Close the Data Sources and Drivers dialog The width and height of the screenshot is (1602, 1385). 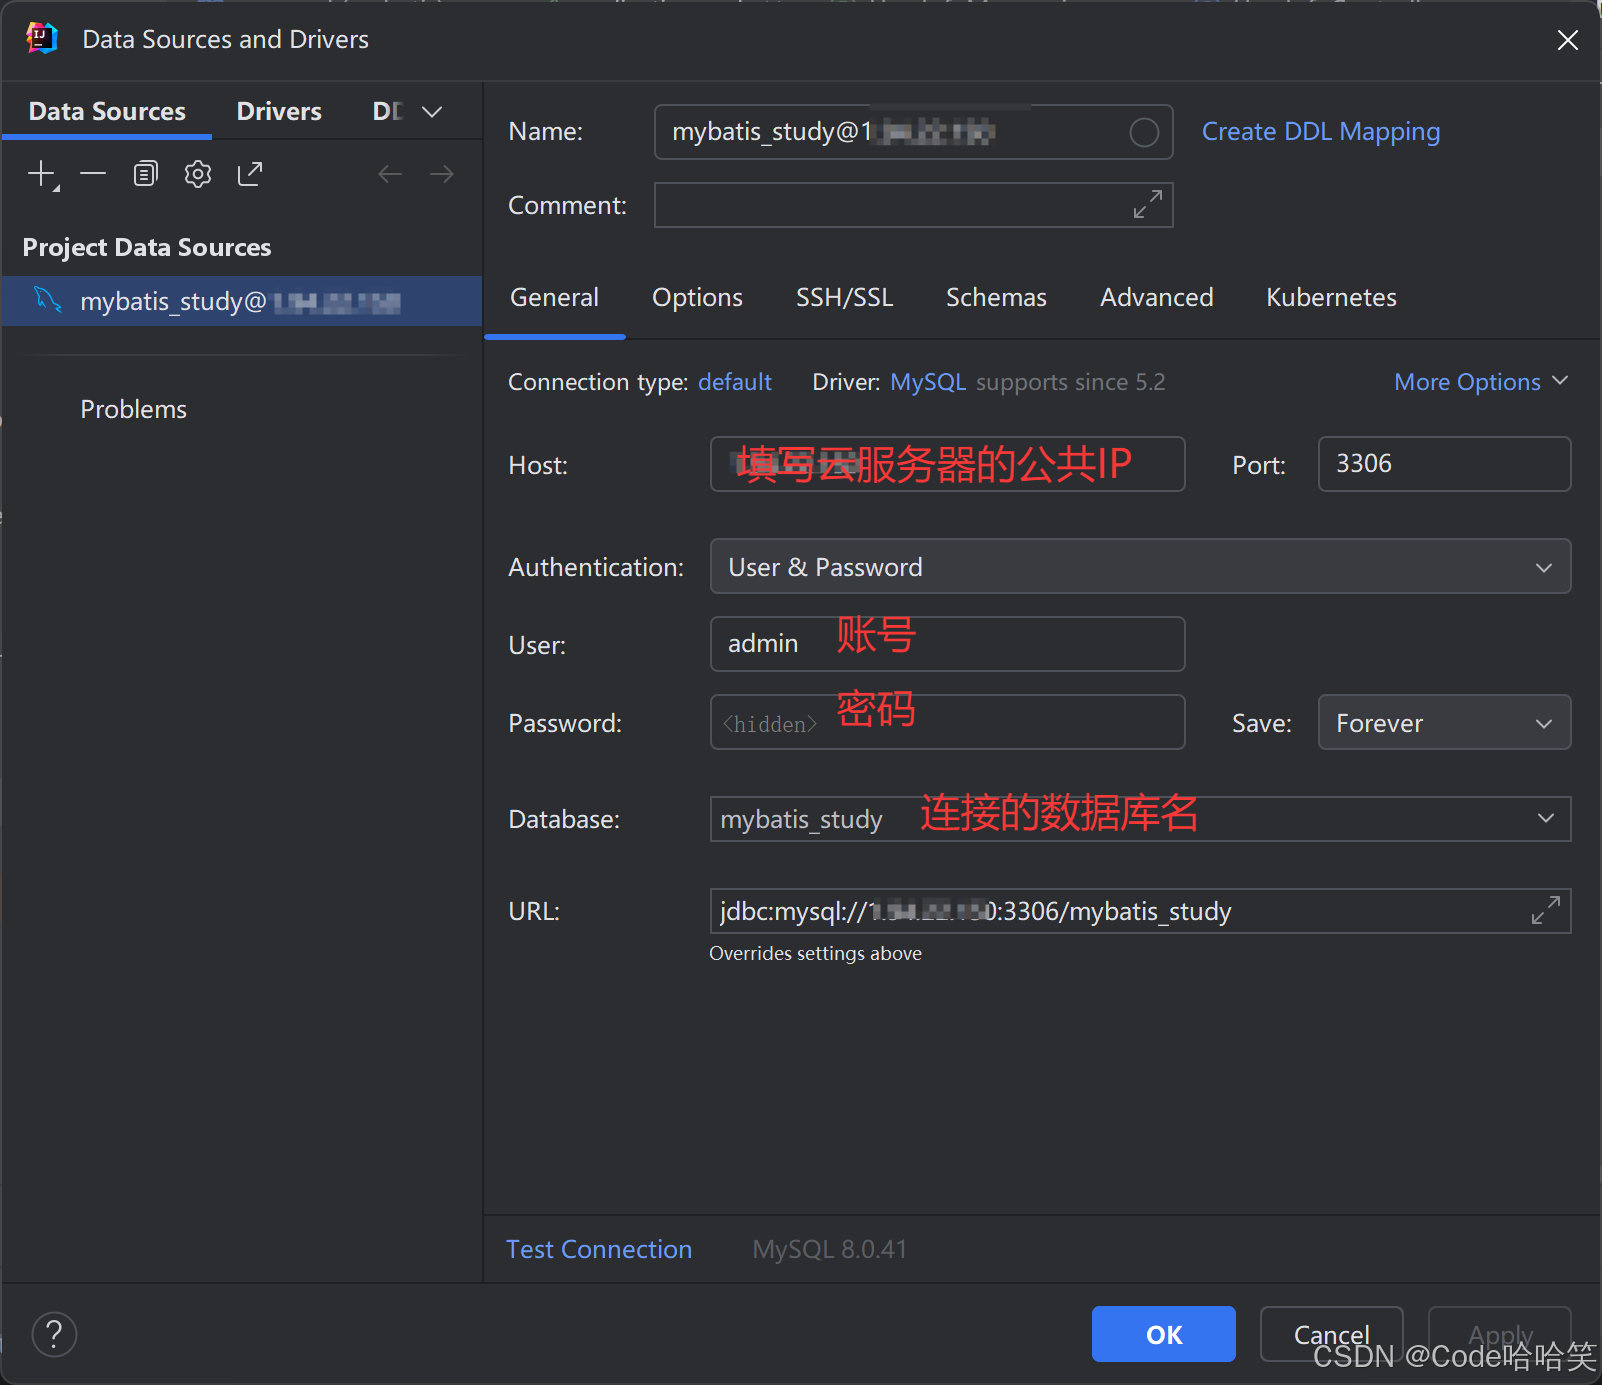1568,40
